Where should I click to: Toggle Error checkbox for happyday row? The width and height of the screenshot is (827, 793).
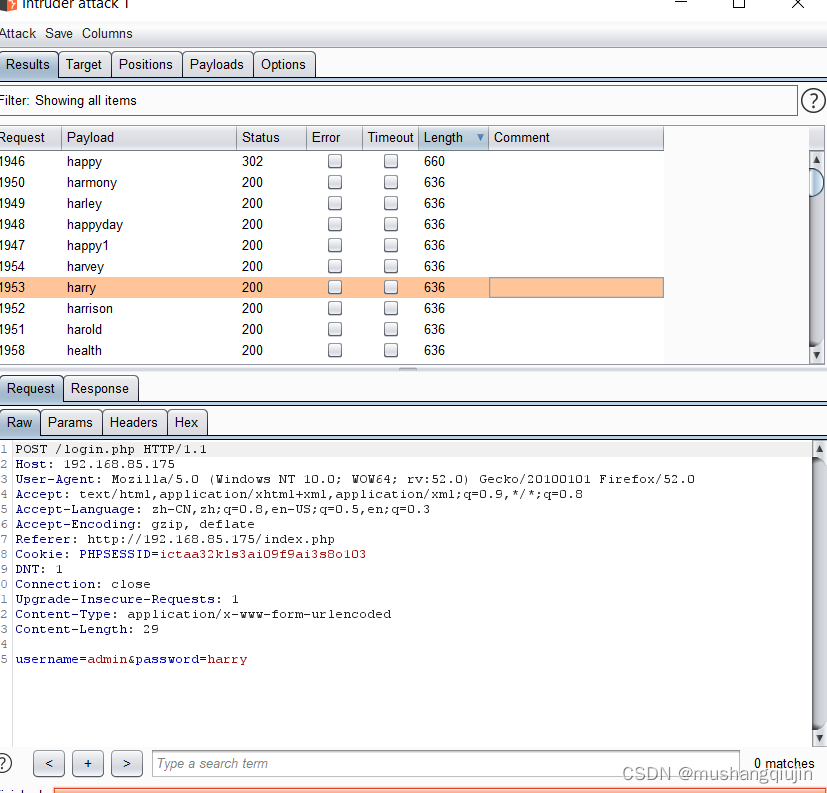(x=335, y=224)
